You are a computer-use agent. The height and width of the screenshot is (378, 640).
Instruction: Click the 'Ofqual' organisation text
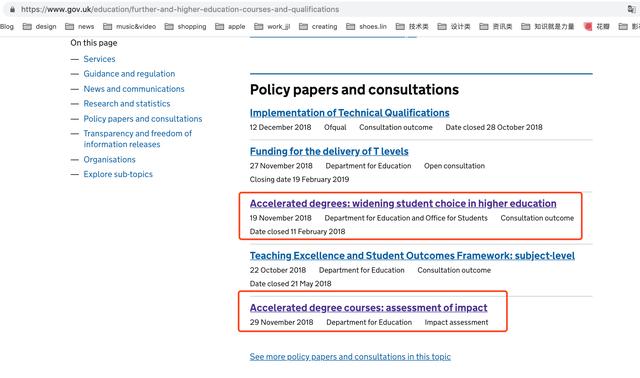point(335,127)
